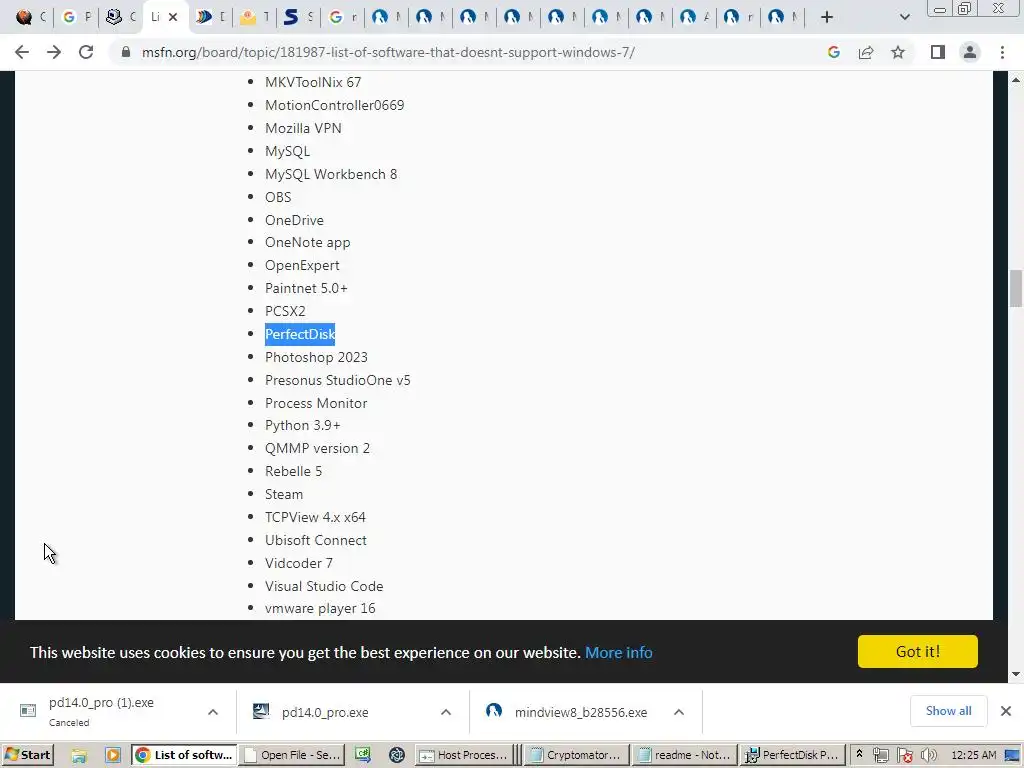The height and width of the screenshot is (768, 1024).
Task: Reload the msfn.org page
Action: (86, 52)
